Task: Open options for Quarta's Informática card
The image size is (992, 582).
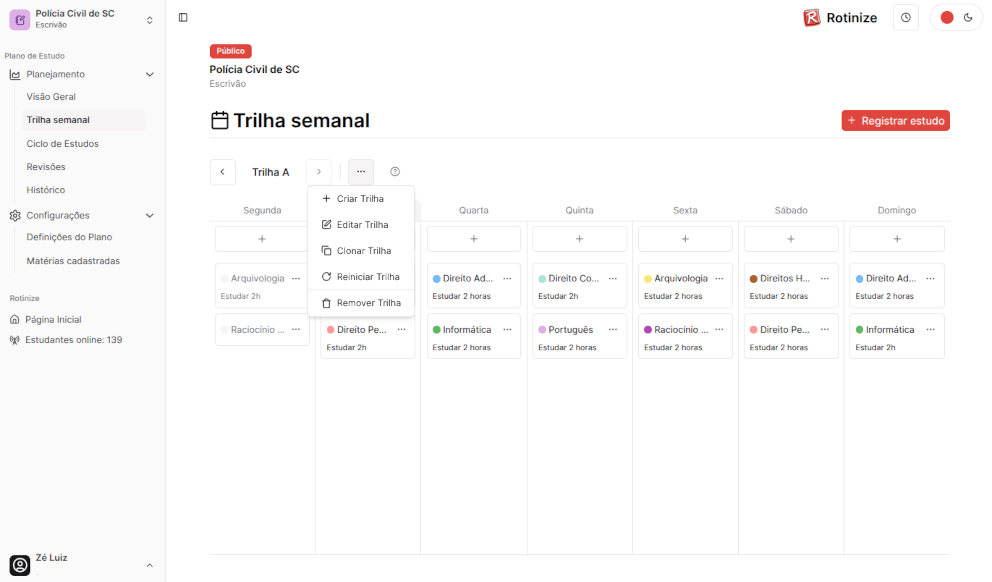Action: tap(507, 330)
